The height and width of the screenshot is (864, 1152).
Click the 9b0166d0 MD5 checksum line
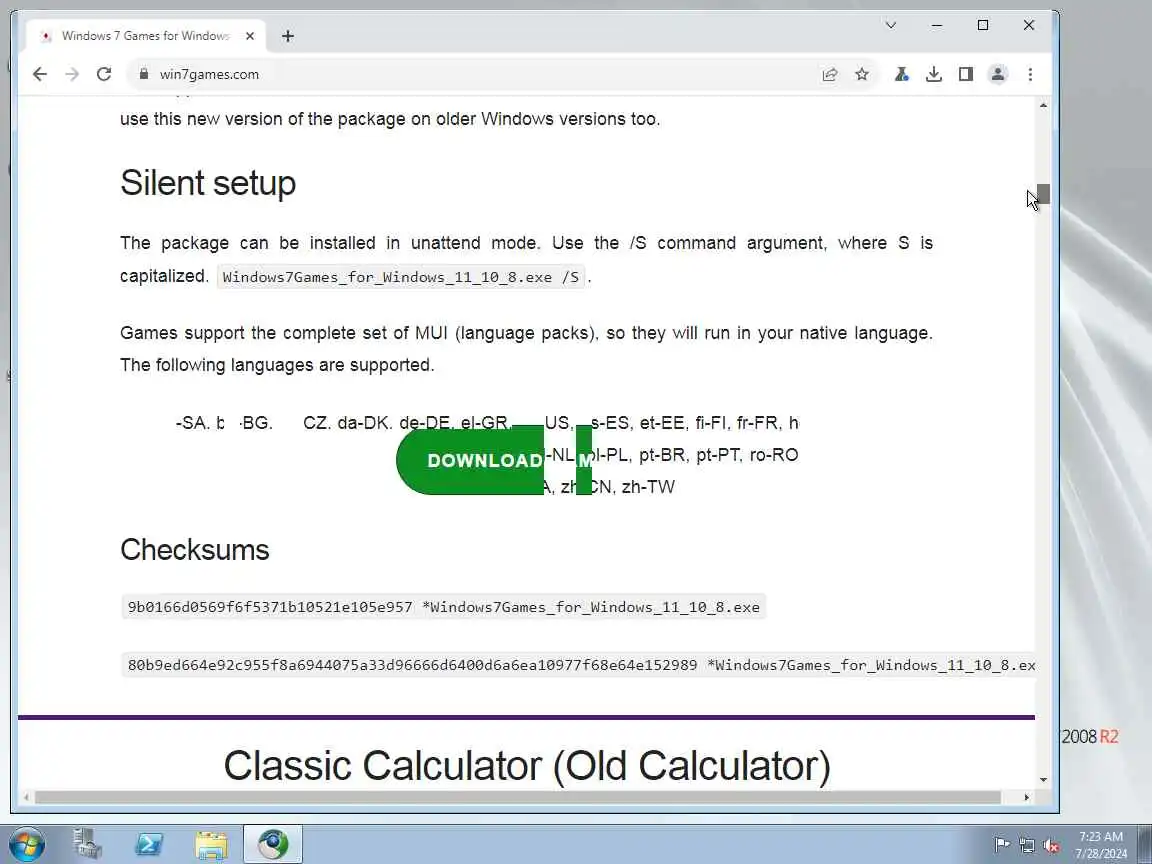(x=444, y=607)
